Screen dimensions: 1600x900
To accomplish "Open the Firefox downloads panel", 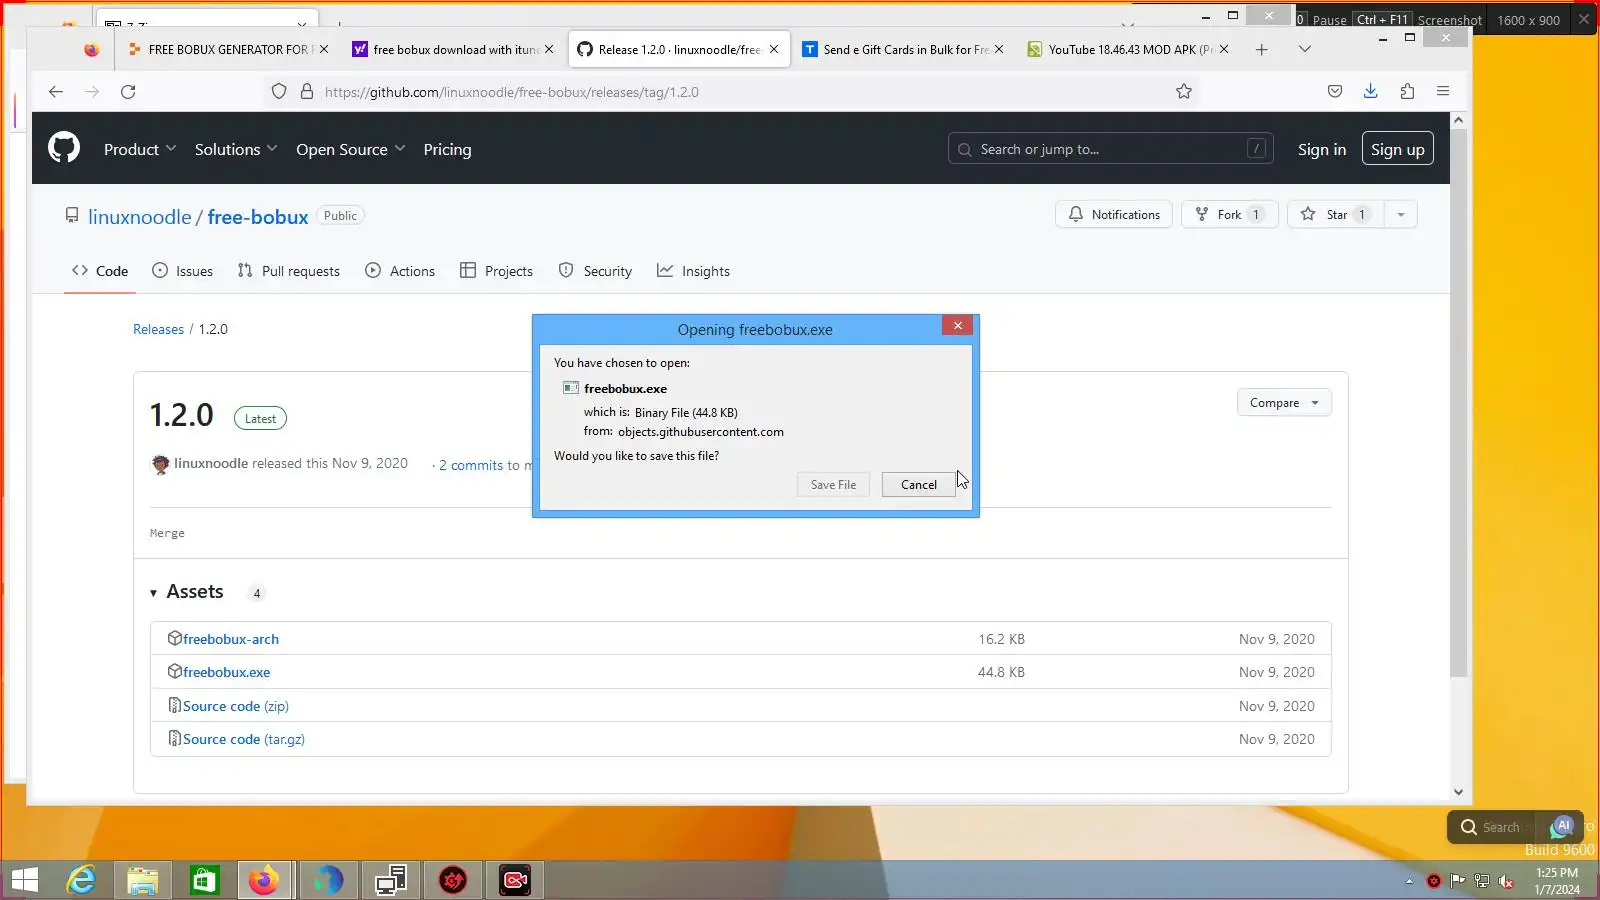I will point(1370,91).
